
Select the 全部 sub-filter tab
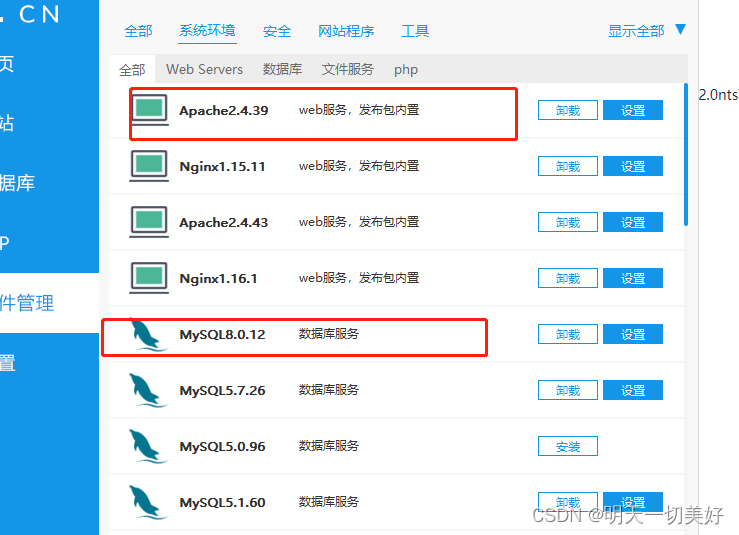pyautogui.click(x=132, y=70)
